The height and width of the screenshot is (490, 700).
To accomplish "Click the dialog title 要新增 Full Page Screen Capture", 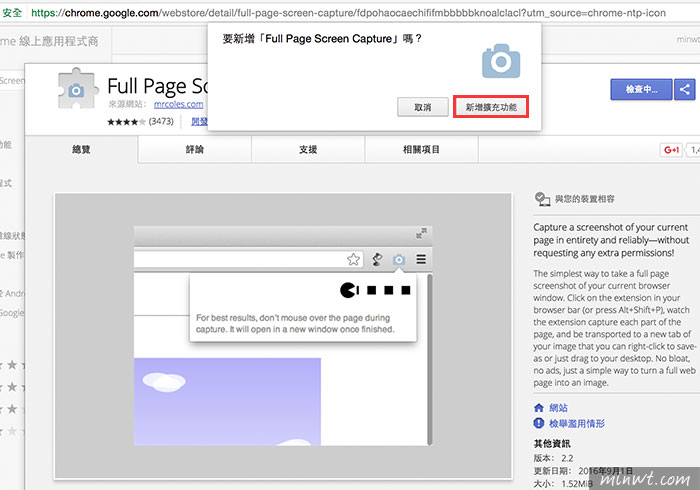I will (322, 39).
